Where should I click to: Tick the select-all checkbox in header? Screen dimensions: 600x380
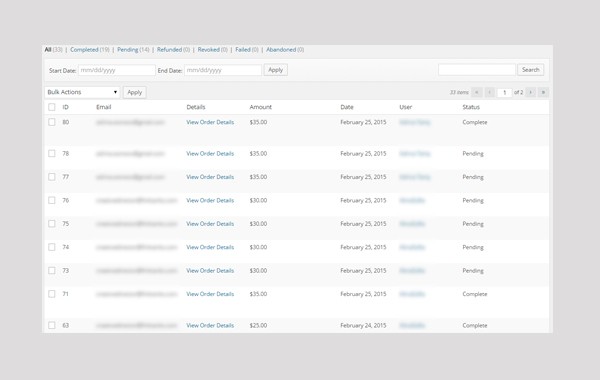pos(52,107)
